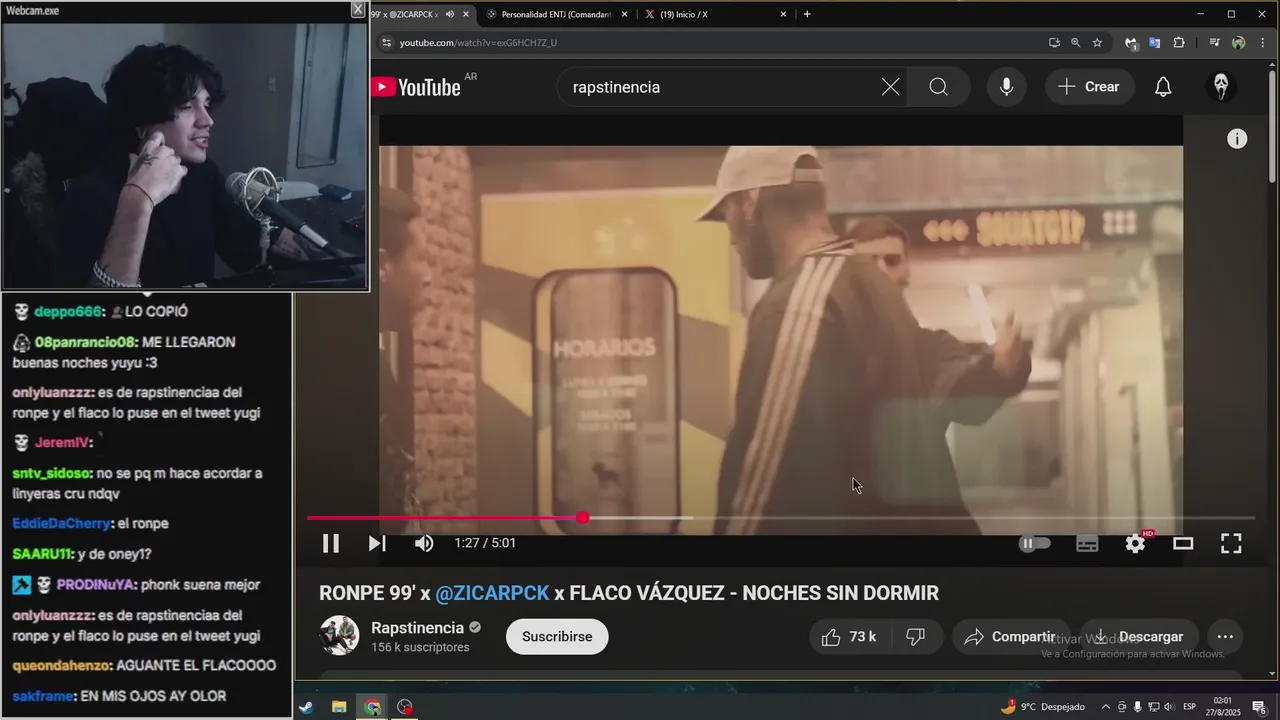Click 156 k suscriptores text
This screenshot has height=720, width=1280.
pos(420,648)
